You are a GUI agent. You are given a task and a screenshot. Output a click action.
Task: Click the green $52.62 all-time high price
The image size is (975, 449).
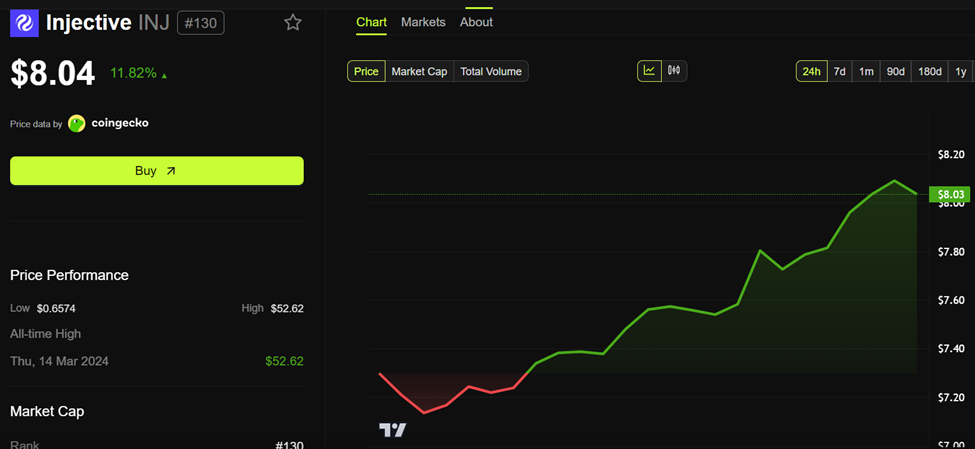point(284,361)
